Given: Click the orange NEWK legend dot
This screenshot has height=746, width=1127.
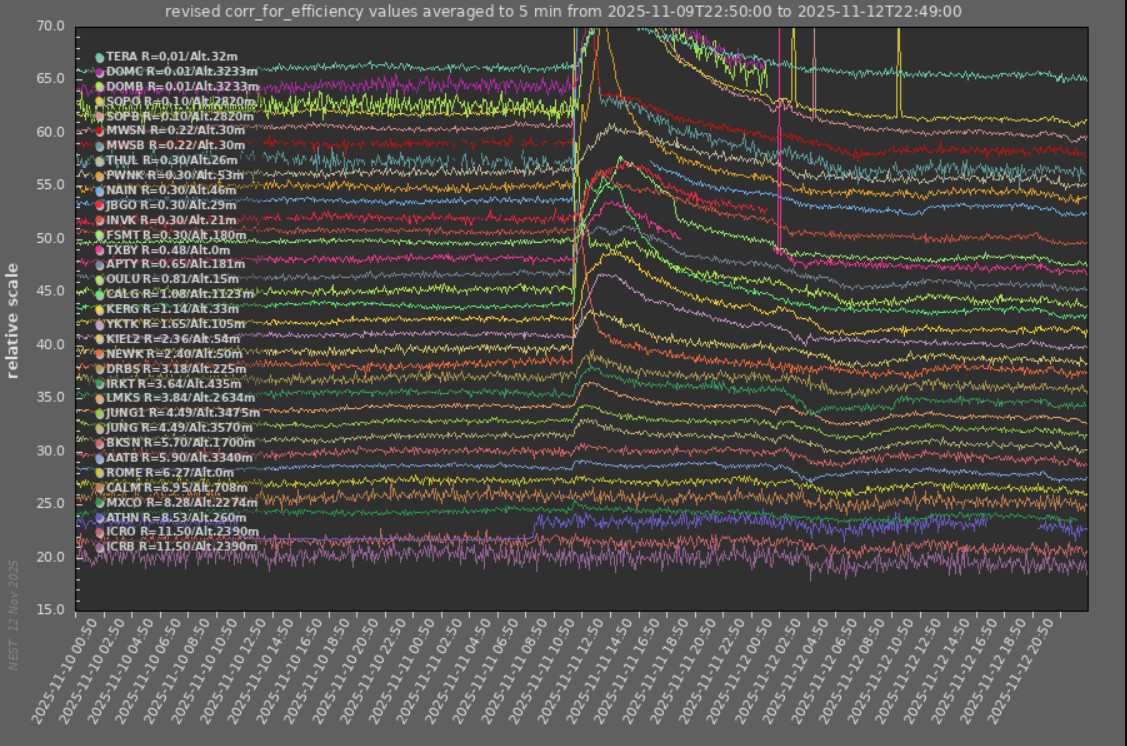Looking at the screenshot, I should (x=99, y=354).
